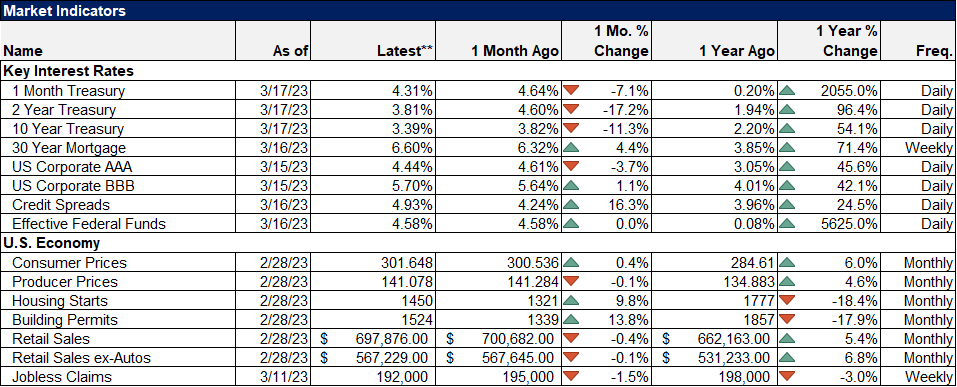
Task: Click green up arrow next to Effective Federal Funds 5625.0%
Action: pyautogui.click(x=787, y=224)
